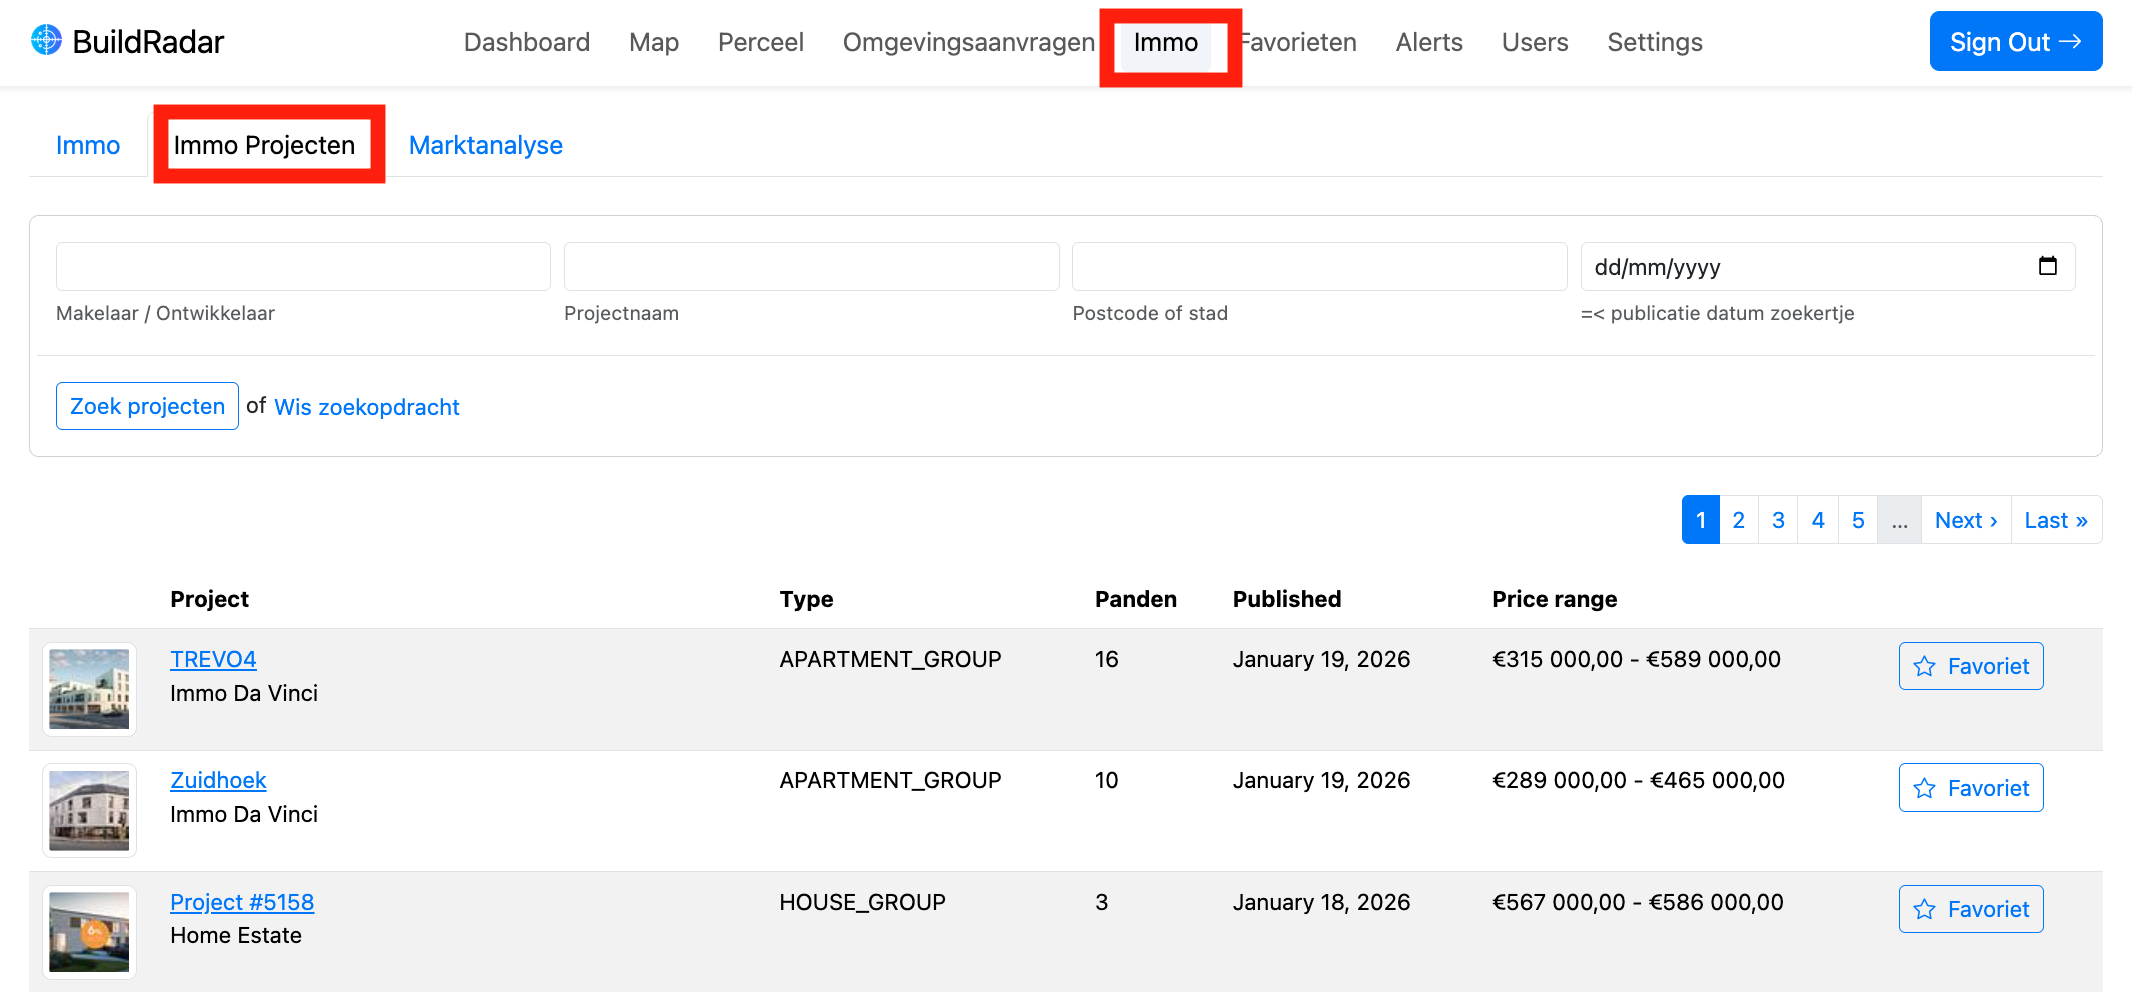Go to the Next results page
This screenshot has height=992, width=2132.
(x=1965, y=520)
